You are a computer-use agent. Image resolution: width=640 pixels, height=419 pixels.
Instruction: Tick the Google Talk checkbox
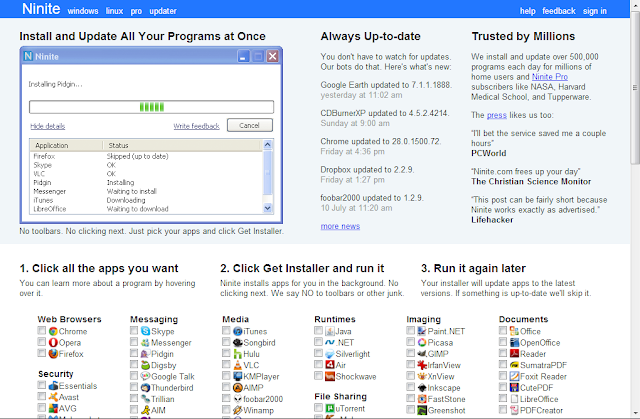[x=134, y=375]
